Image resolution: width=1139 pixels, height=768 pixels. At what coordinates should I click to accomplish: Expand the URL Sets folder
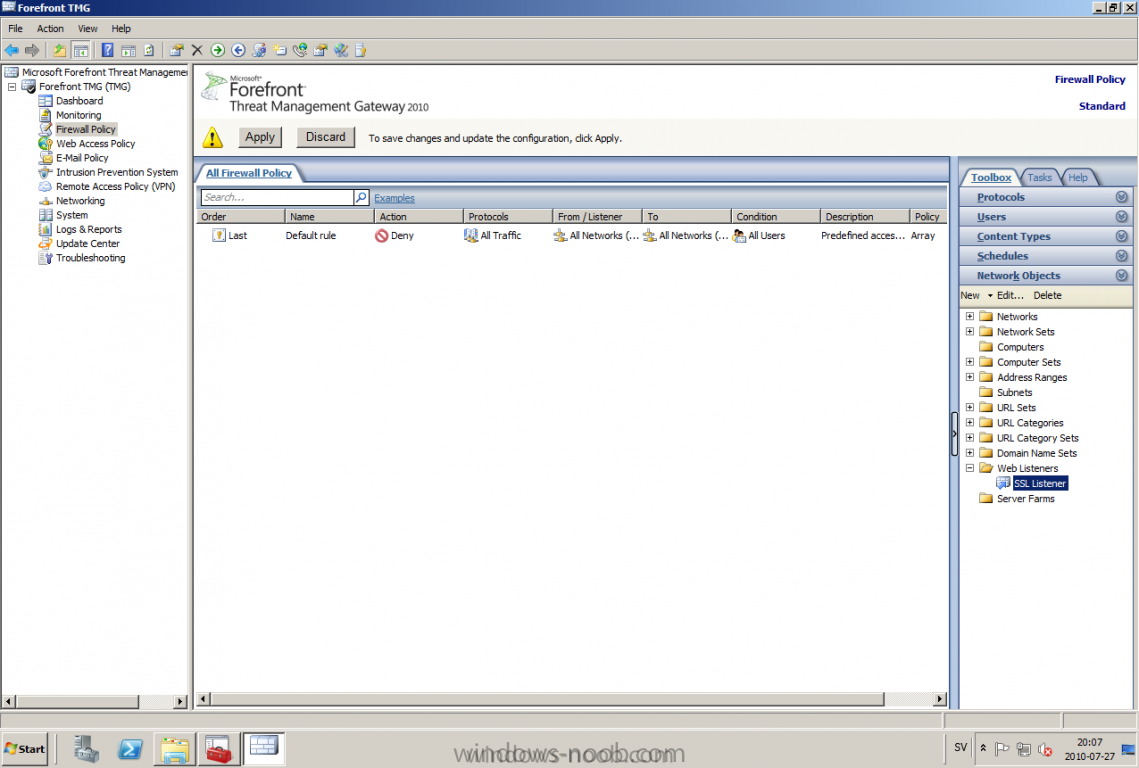click(x=970, y=408)
